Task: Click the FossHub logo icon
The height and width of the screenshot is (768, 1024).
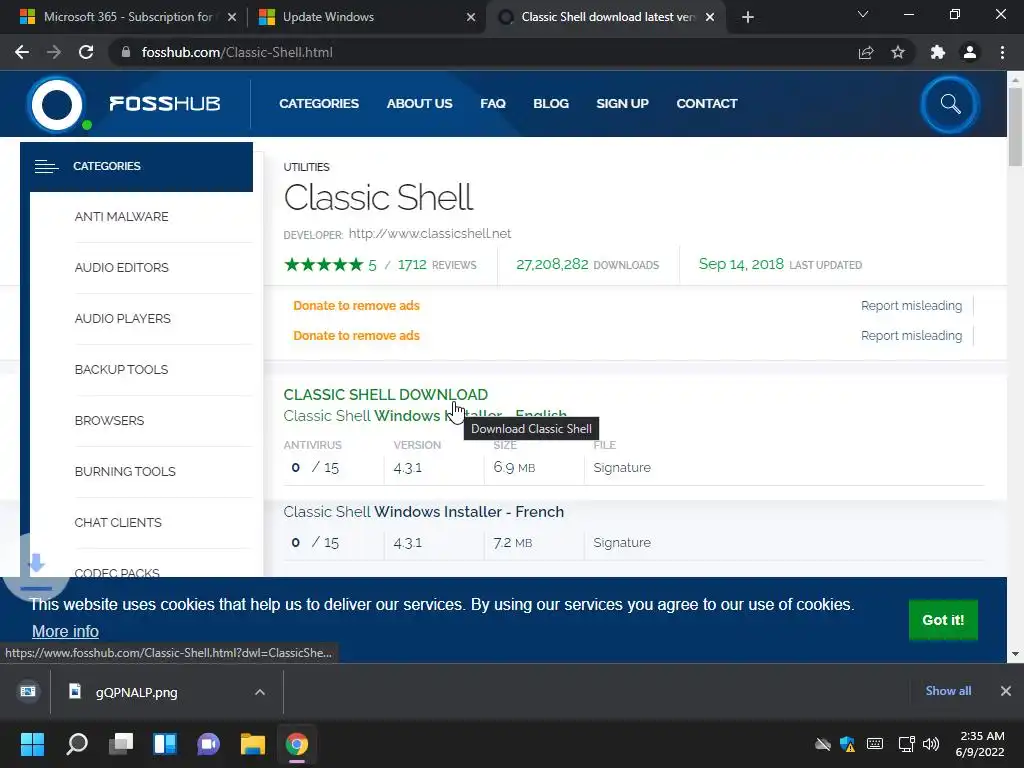Action: tap(57, 104)
